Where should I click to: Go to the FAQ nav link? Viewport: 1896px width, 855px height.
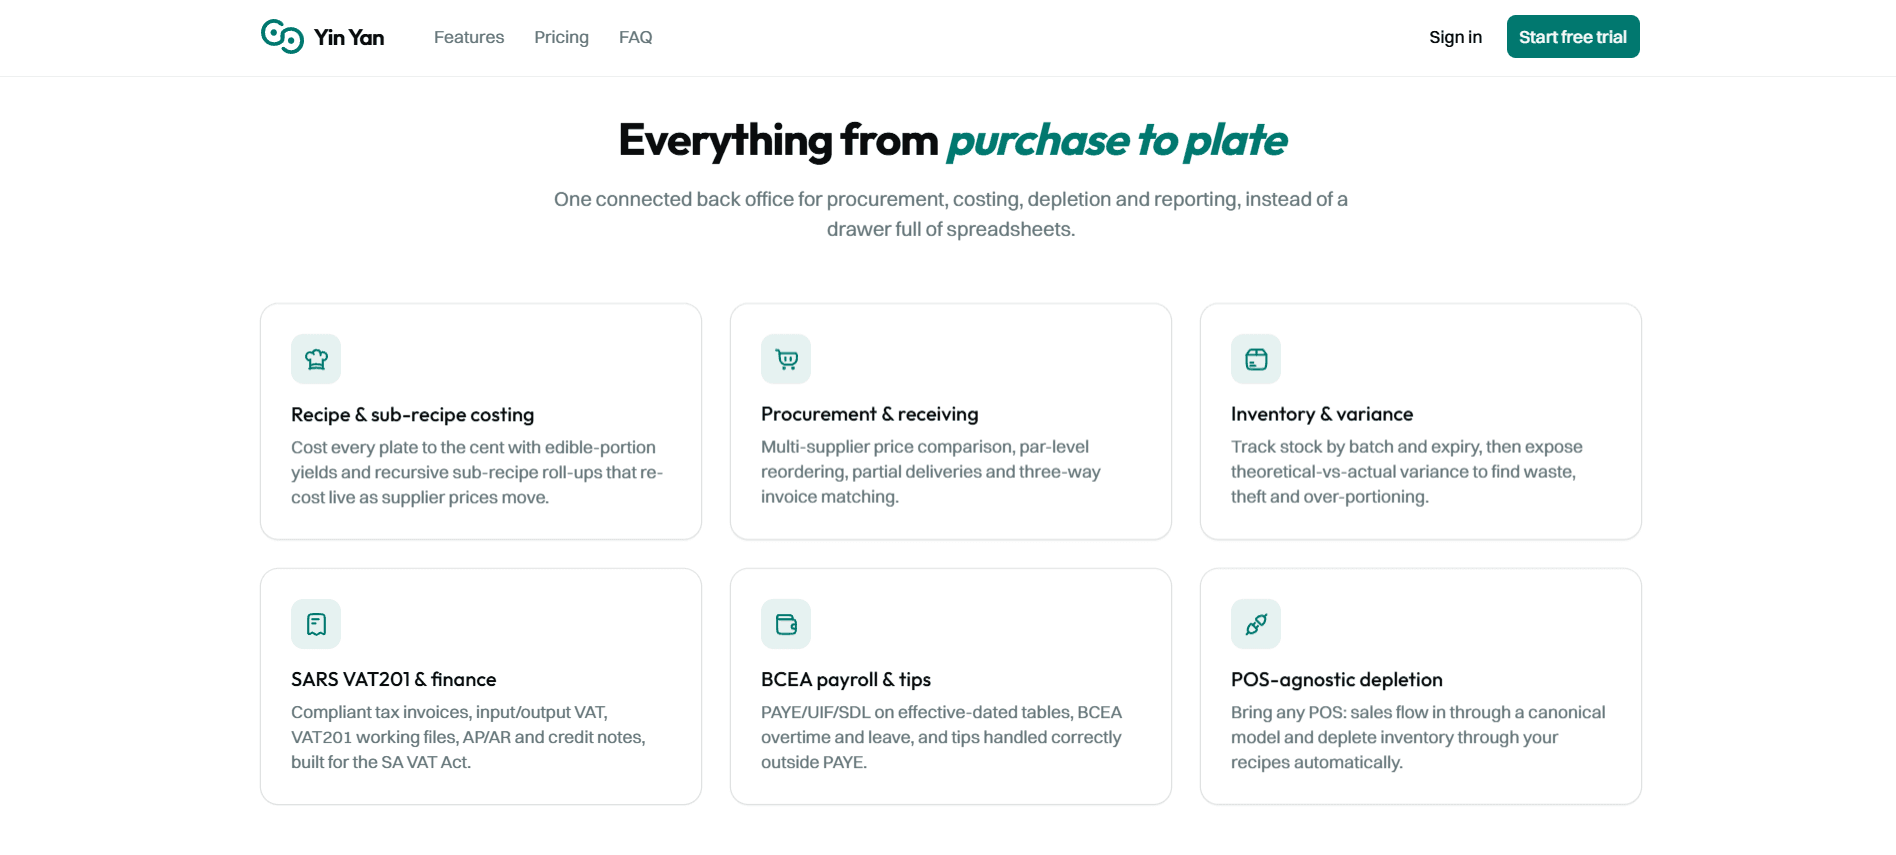pyautogui.click(x=636, y=37)
